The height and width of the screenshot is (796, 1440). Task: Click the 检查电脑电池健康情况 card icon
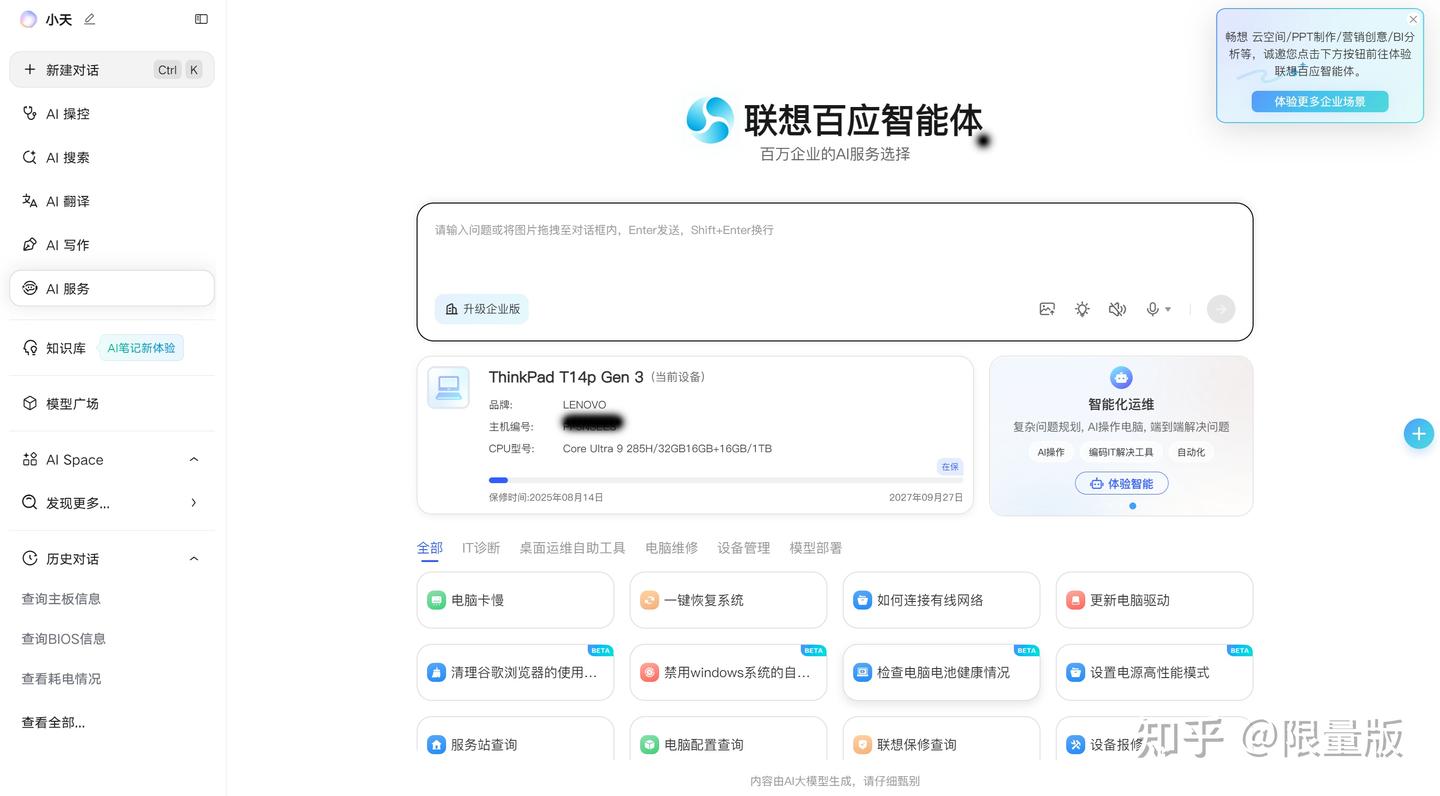coord(862,673)
